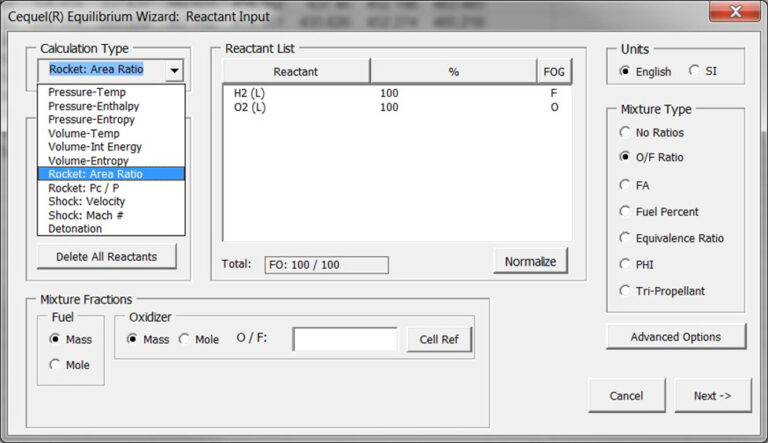Pick Volume-Temp from calculation types
Image resolution: width=768 pixels, height=443 pixels.
pos(111,133)
